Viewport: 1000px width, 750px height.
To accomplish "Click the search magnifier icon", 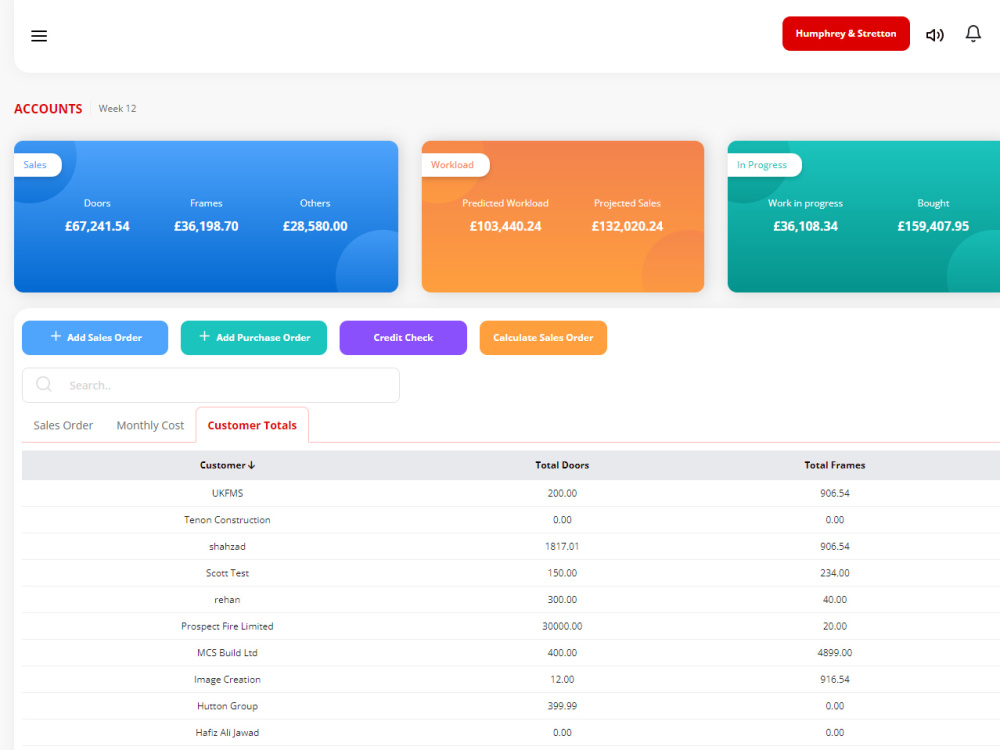I will pyautogui.click(x=44, y=384).
